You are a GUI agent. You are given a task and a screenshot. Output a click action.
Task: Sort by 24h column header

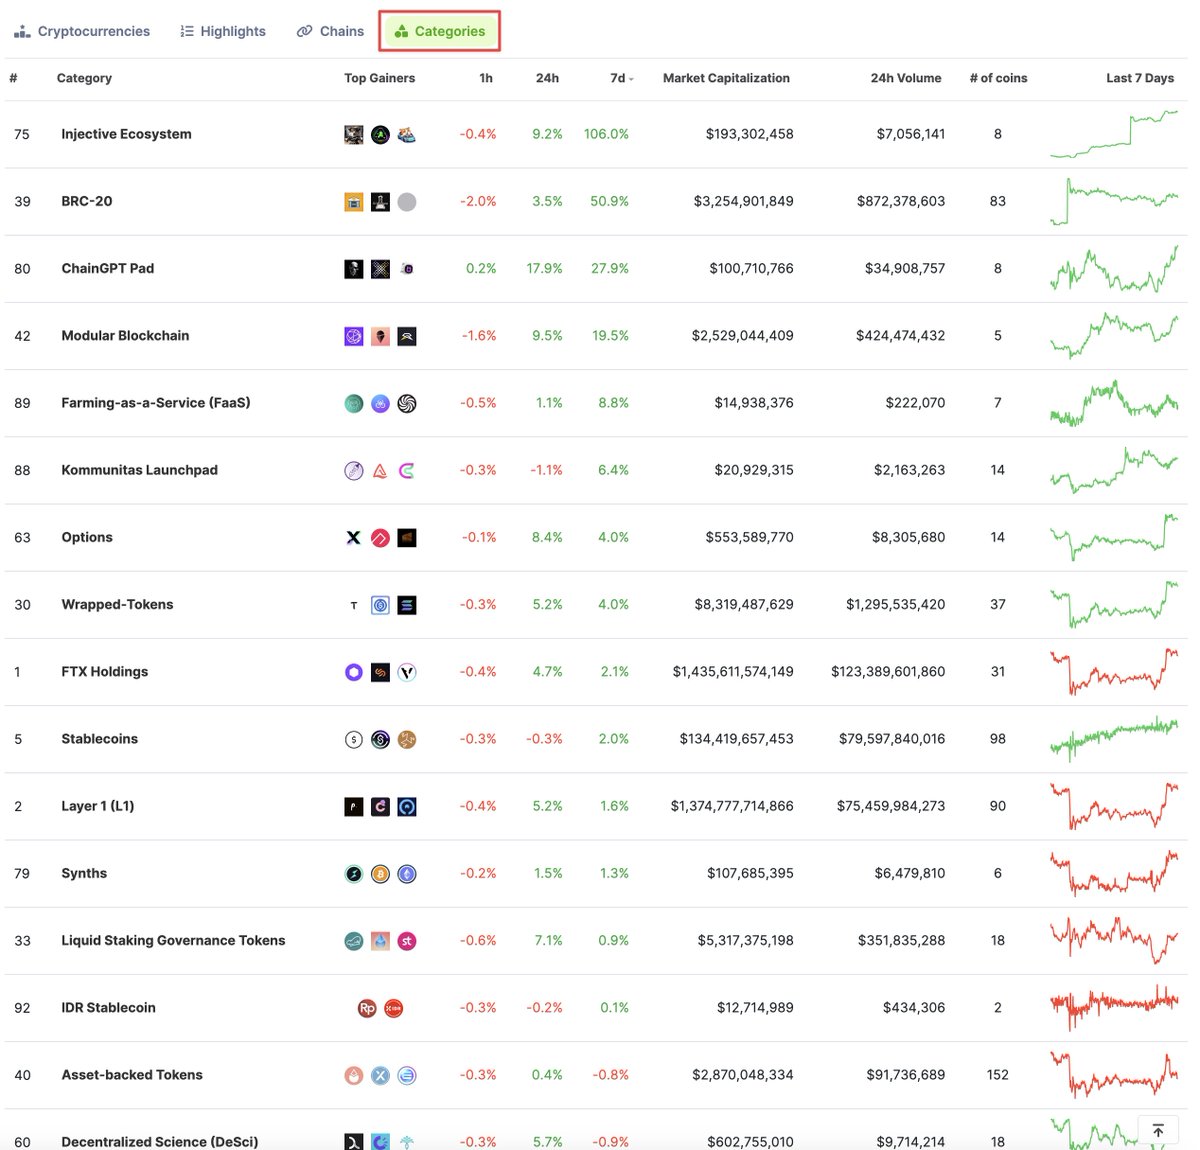click(547, 78)
